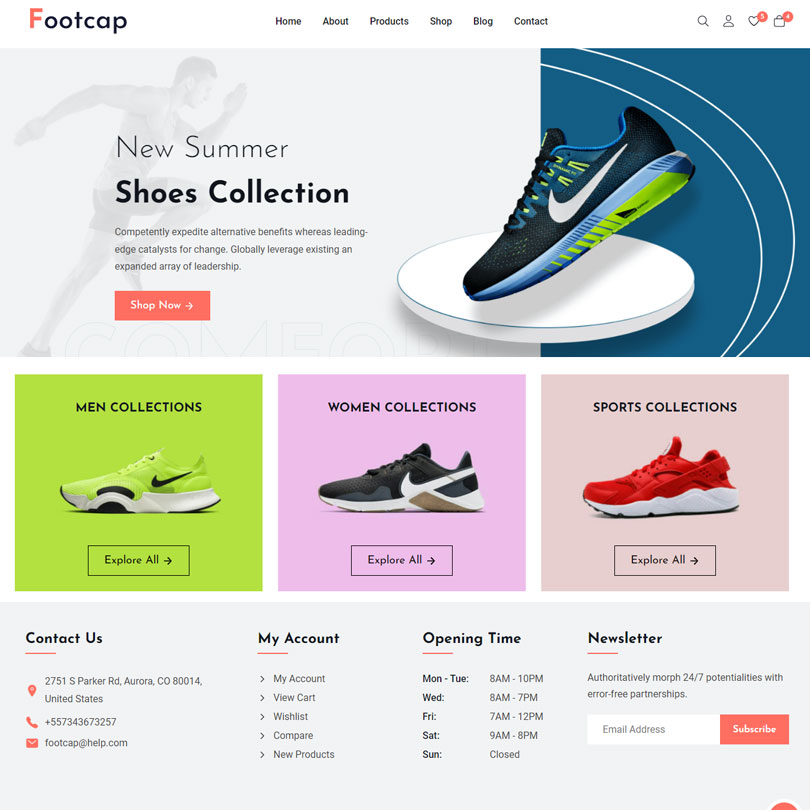Image resolution: width=810 pixels, height=810 pixels.
Task: Click the phone icon in Contact Us
Action: pyautogui.click(x=32, y=722)
